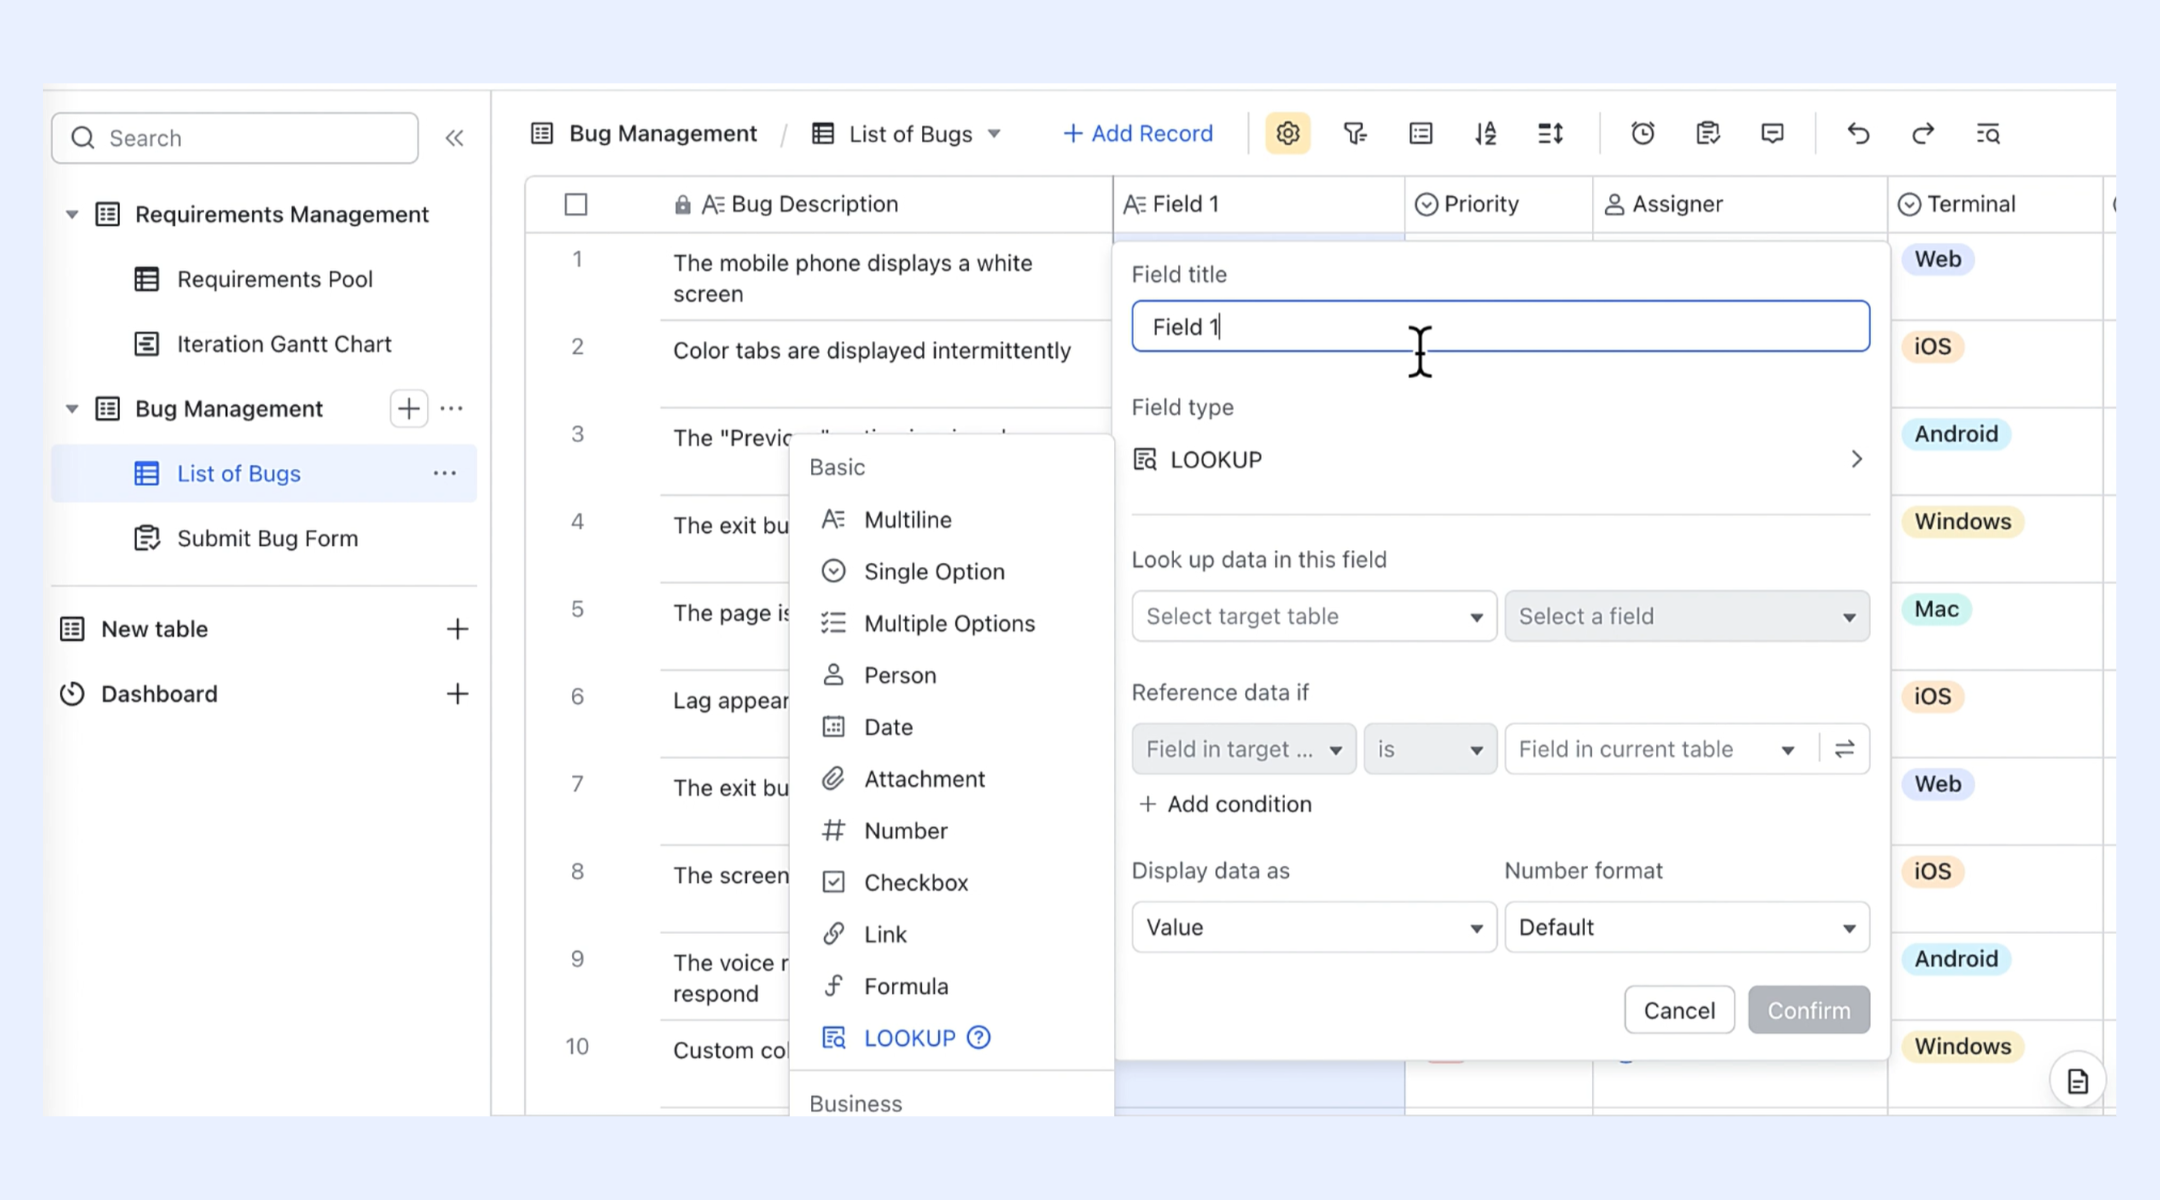
Task: Expand the LOOKUP field type chevron
Action: [x=1857, y=459]
